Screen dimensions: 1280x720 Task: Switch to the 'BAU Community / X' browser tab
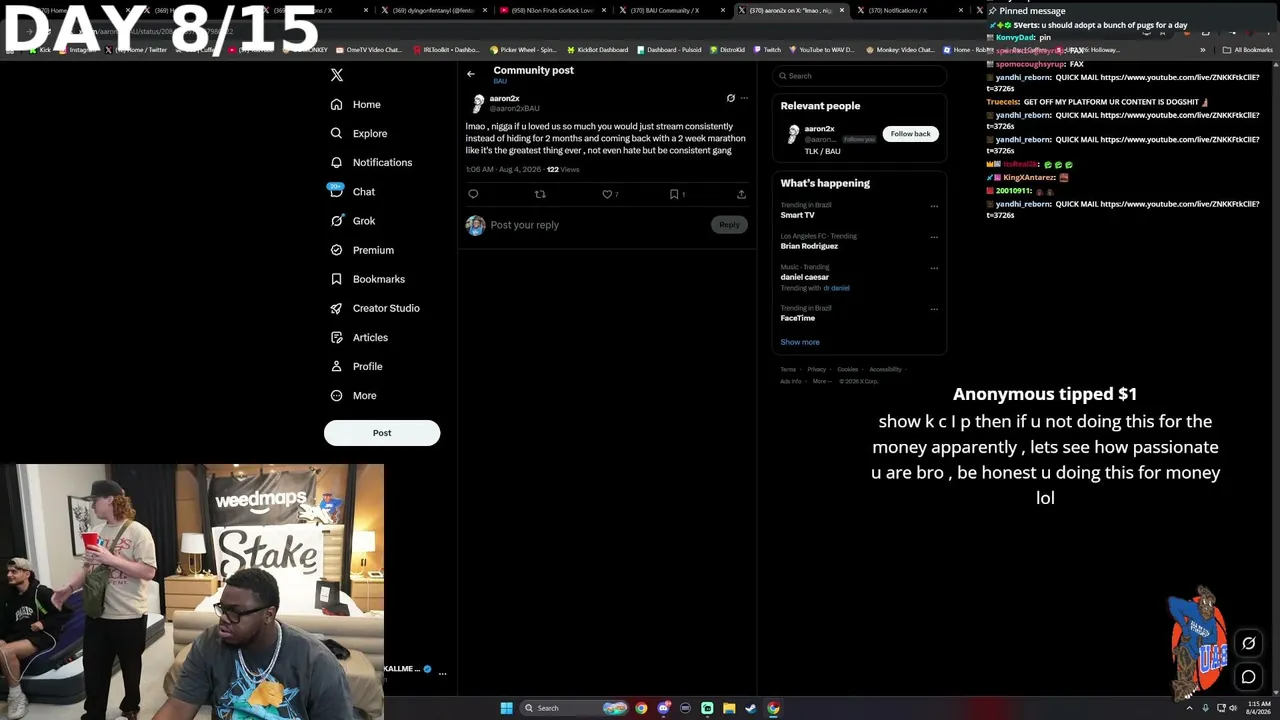(670, 10)
